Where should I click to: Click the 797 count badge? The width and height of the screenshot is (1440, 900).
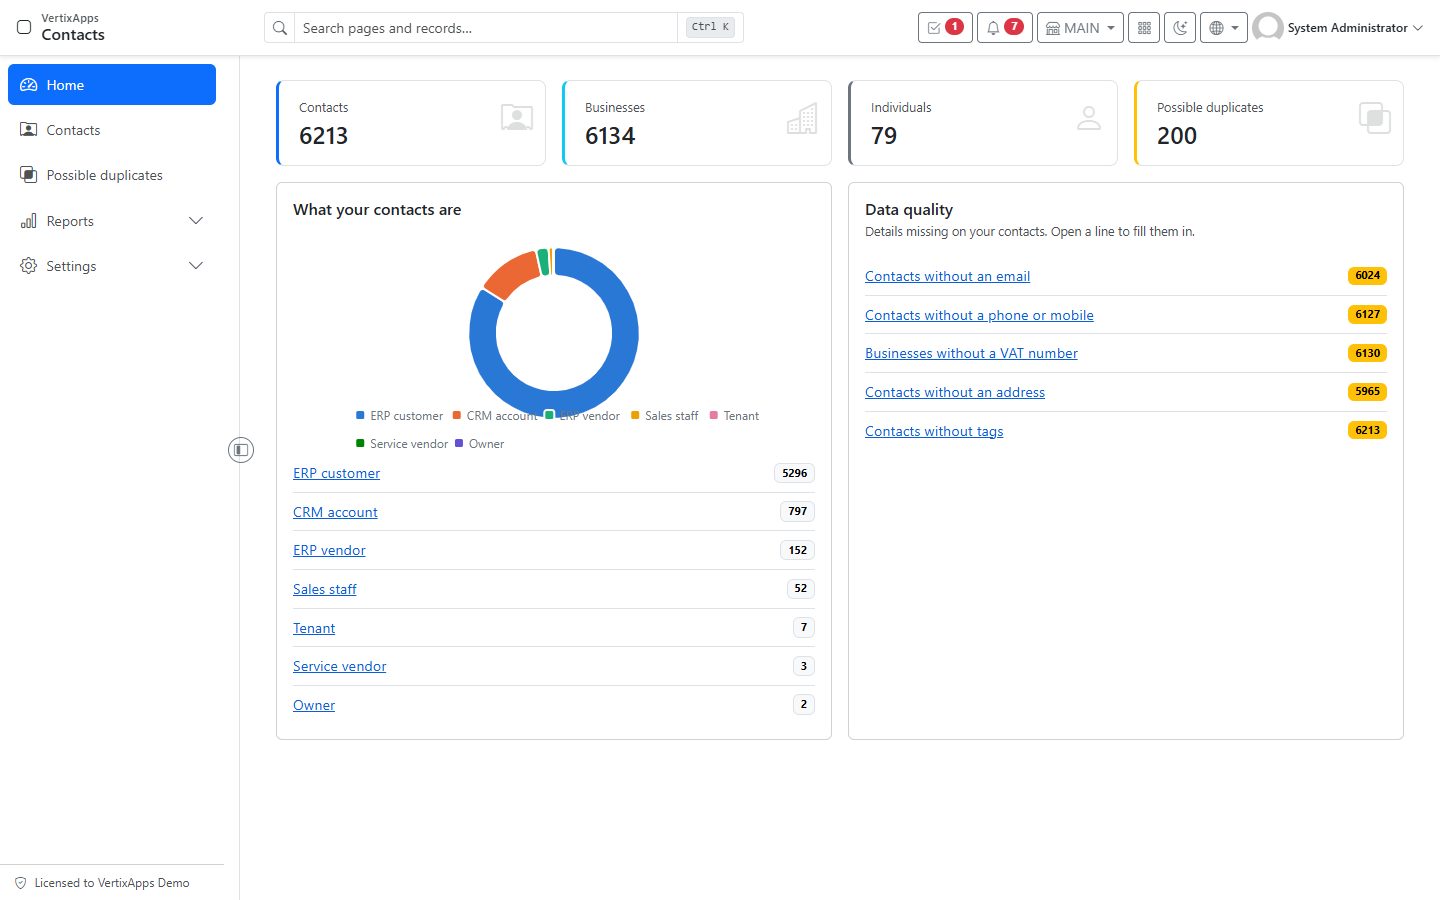coord(797,511)
